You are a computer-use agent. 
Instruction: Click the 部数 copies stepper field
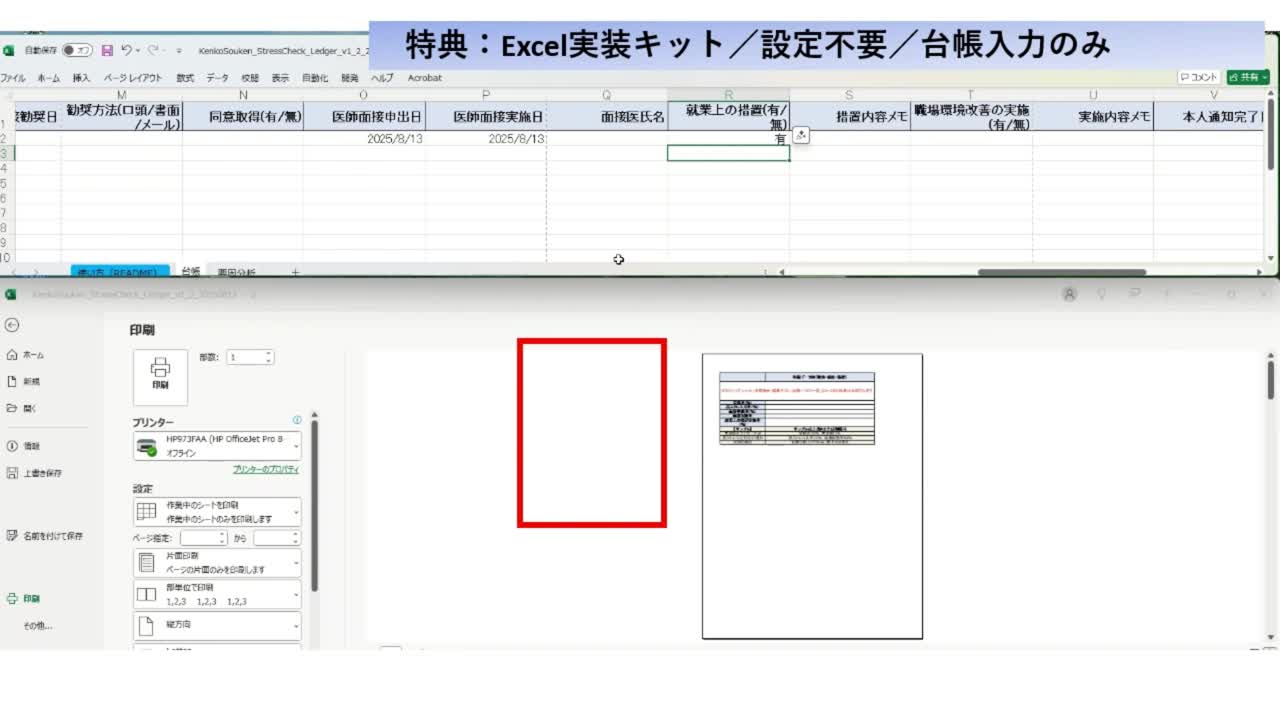[x=250, y=357]
